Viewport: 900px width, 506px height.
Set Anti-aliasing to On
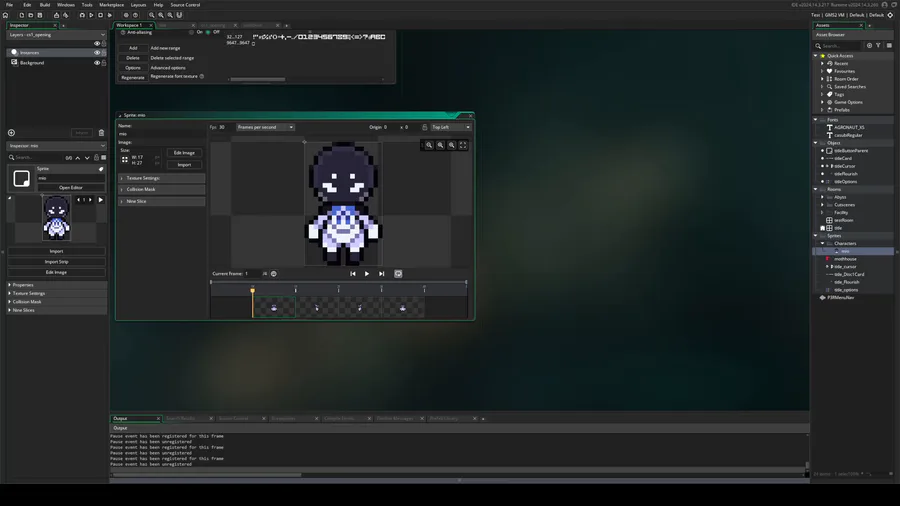(192, 32)
